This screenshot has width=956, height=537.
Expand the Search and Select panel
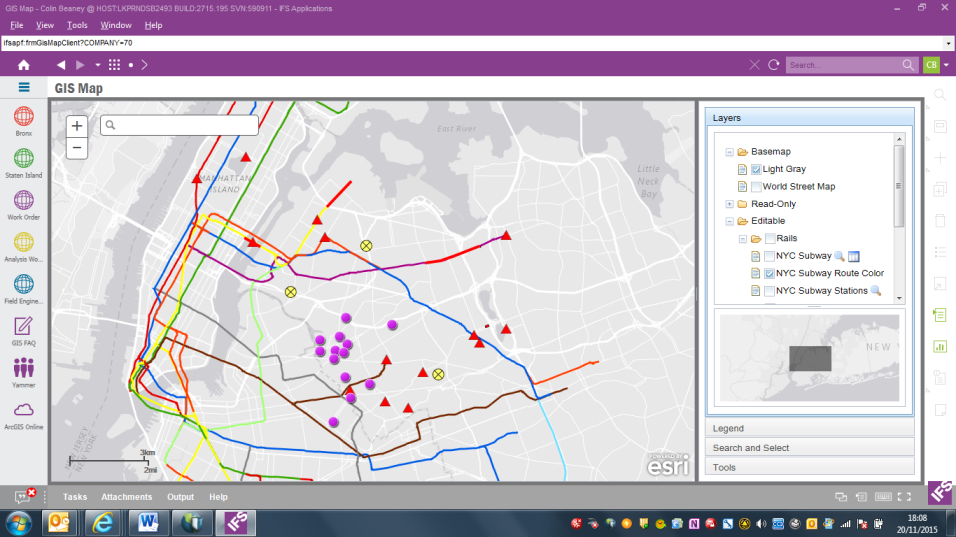tap(810, 447)
